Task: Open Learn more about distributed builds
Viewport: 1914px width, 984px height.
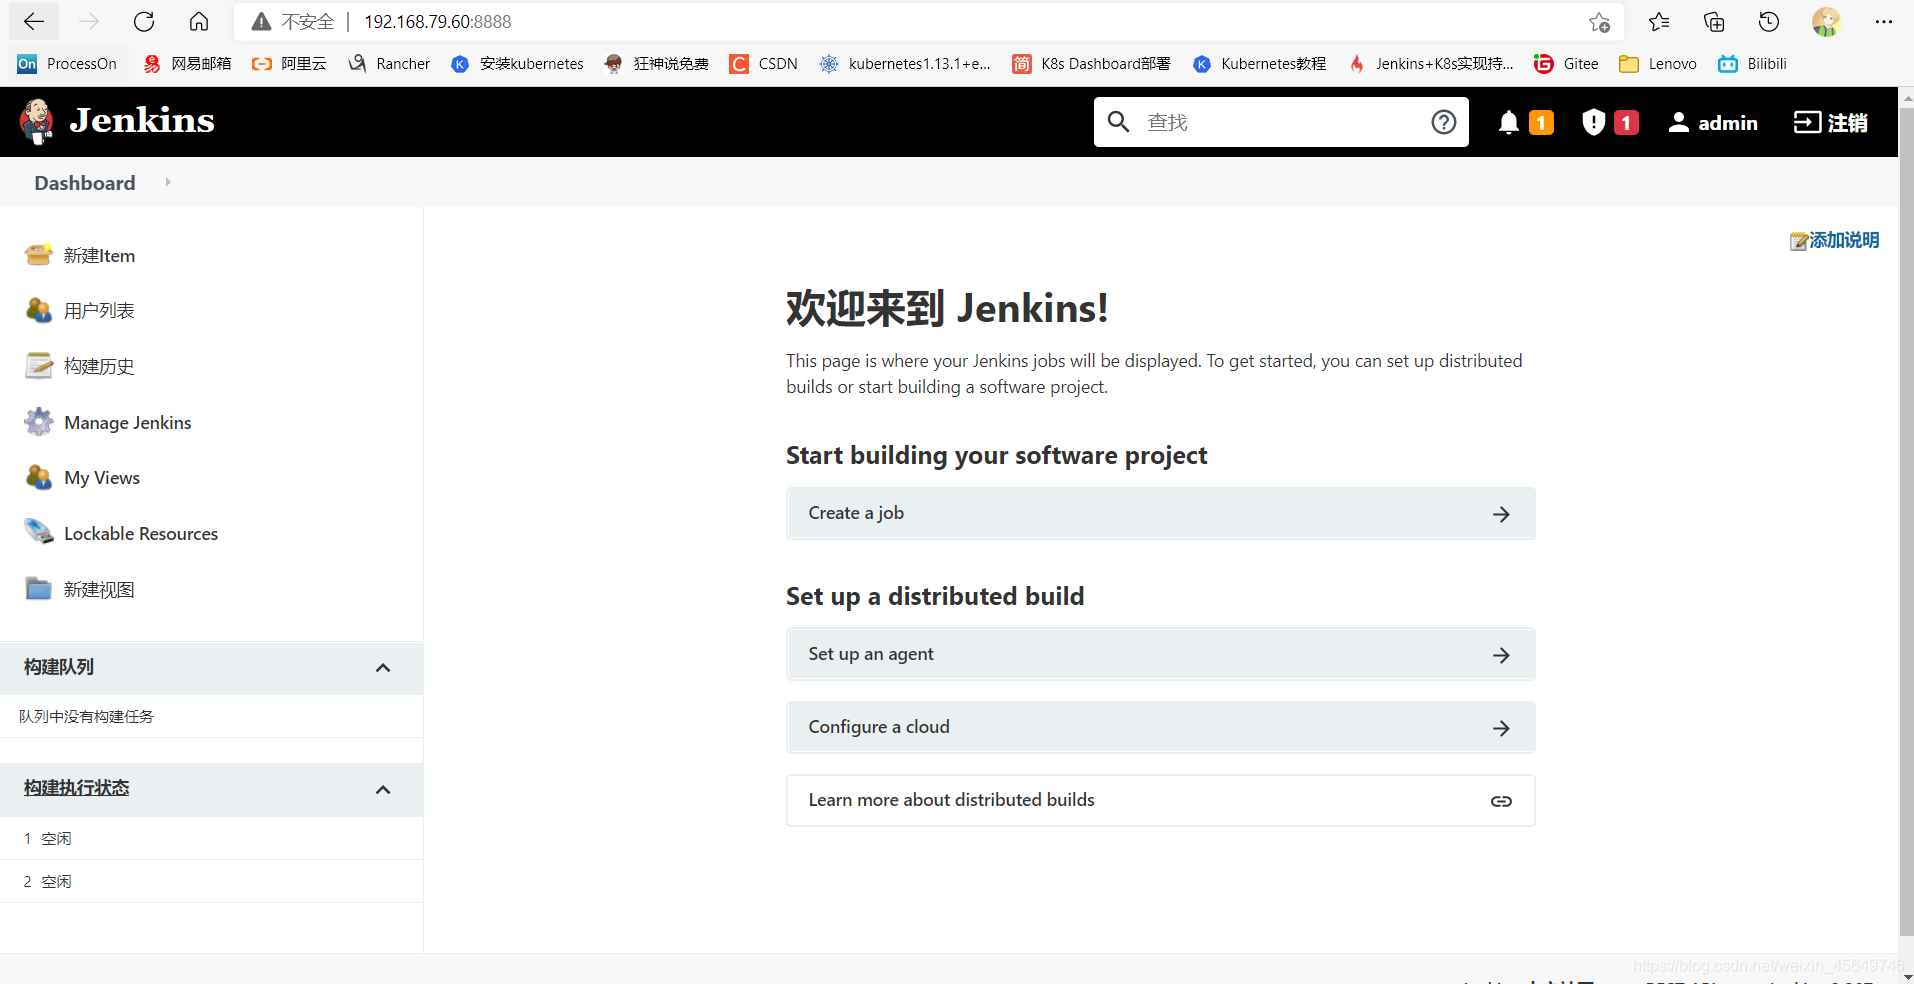Action: tap(1160, 800)
